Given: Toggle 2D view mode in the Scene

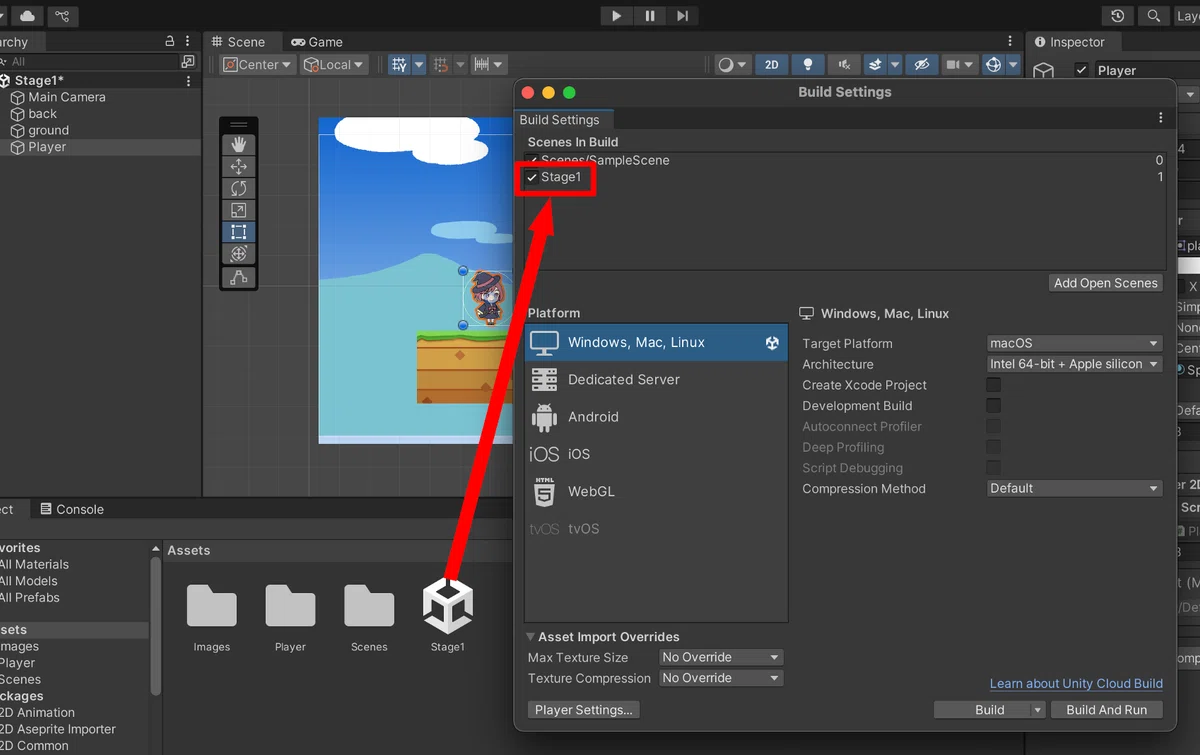Looking at the screenshot, I should 771,65.
